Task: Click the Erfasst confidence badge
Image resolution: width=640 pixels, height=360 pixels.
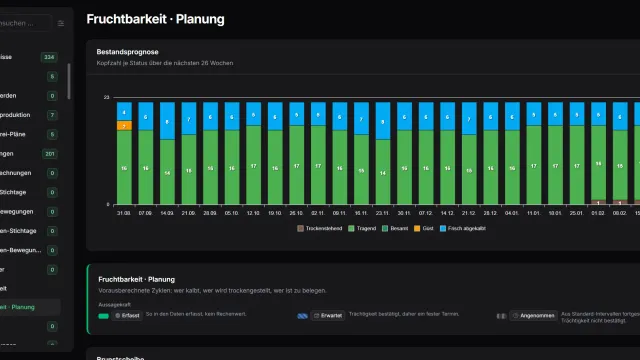Action: coord(127,316)
